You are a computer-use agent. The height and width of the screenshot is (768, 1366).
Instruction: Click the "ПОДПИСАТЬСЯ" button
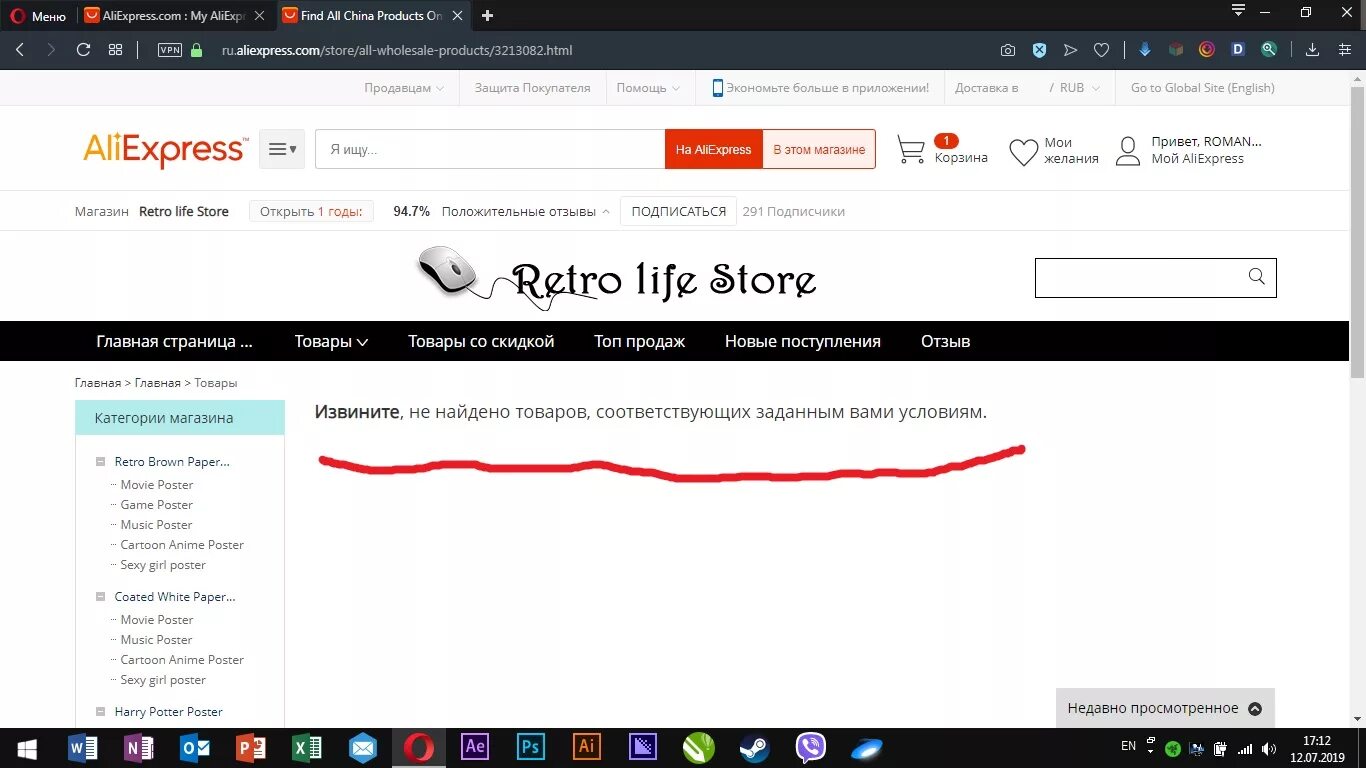(678, 211)
